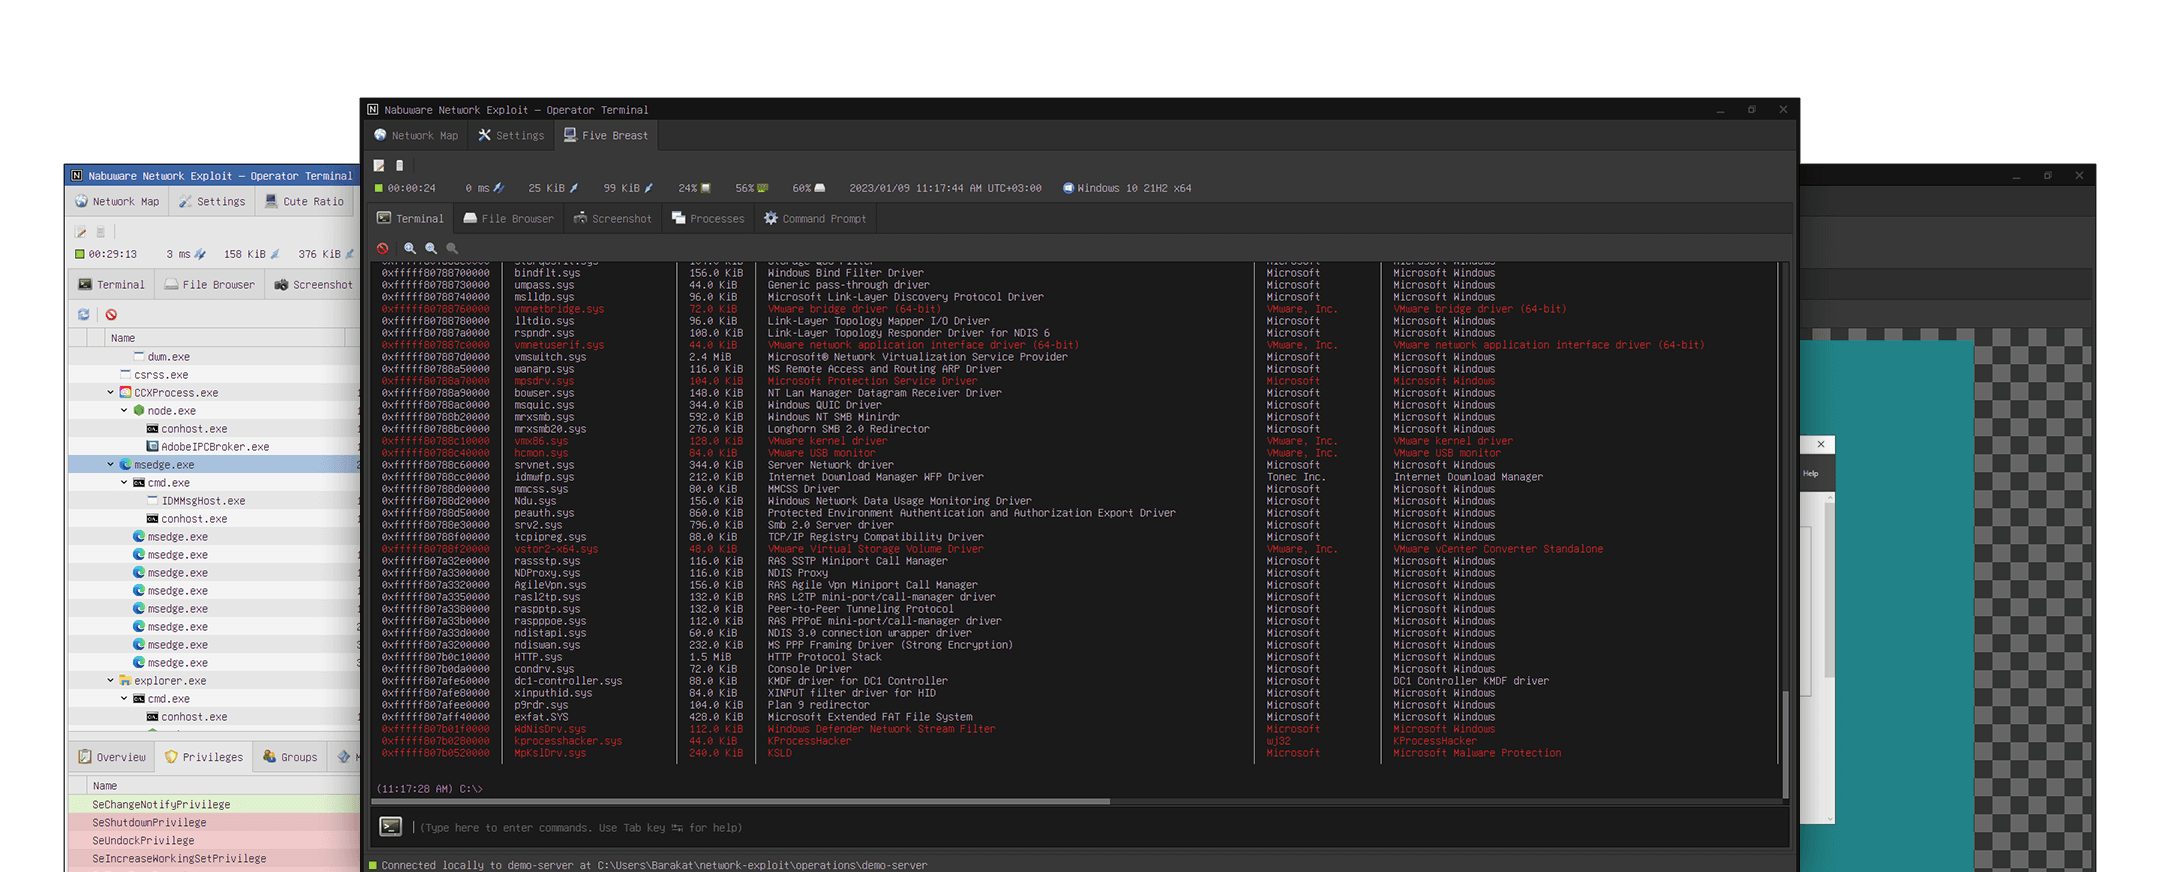This screenshot has width=2160, height=872.
Task: Select the Terminal tab in front window
Action: (410, 218)
